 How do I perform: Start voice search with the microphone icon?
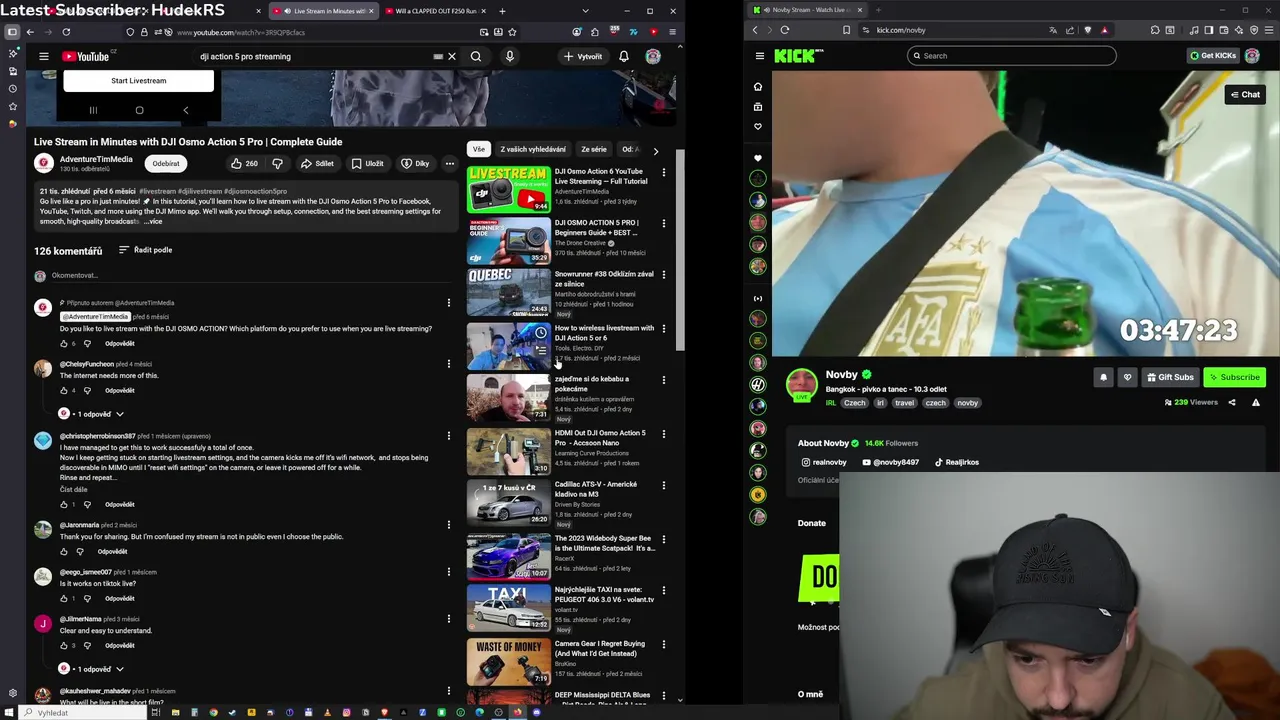[x=509, y=56]
